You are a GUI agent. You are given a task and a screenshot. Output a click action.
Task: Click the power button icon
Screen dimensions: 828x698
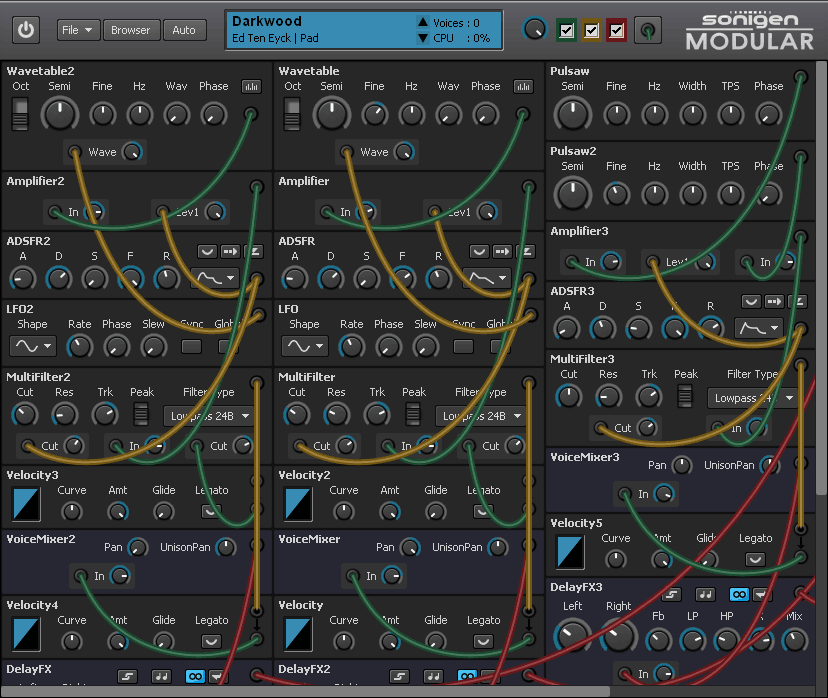coord(26,29)
